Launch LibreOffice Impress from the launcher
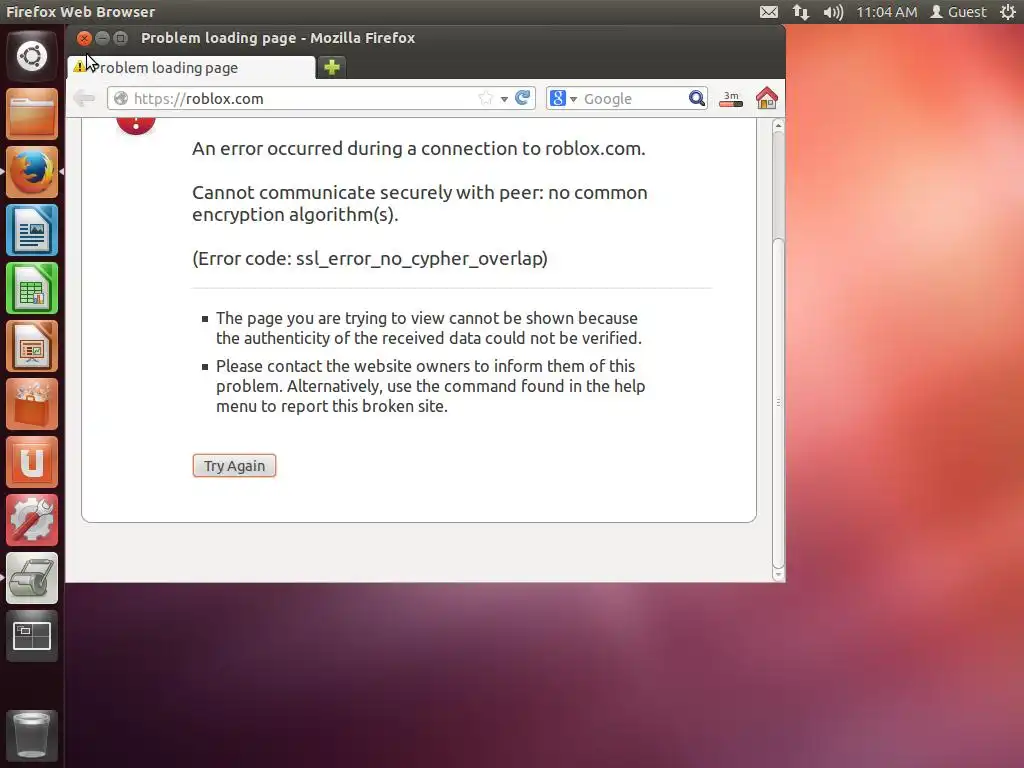The width and height of the screenshot is (1024, 768). coord(32,346)
